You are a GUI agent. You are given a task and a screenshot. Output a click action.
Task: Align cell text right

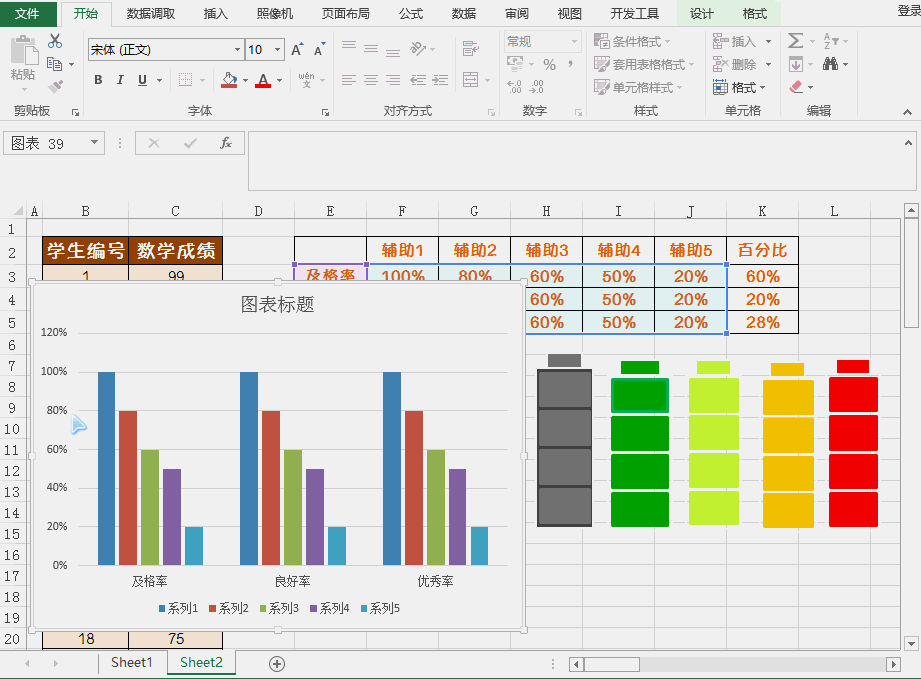tap(393, 80)
